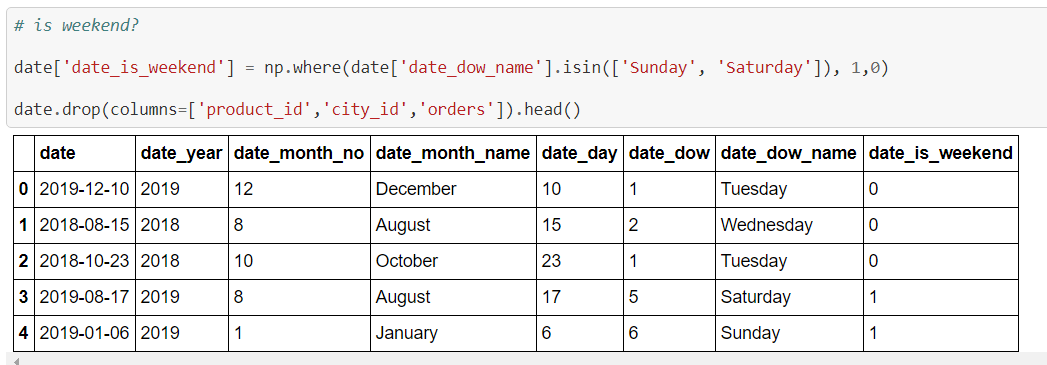Image resolution: width=1047 pixels, height=365 pixels.
Task: Click row index 0 label
Action: coord(24,190)
